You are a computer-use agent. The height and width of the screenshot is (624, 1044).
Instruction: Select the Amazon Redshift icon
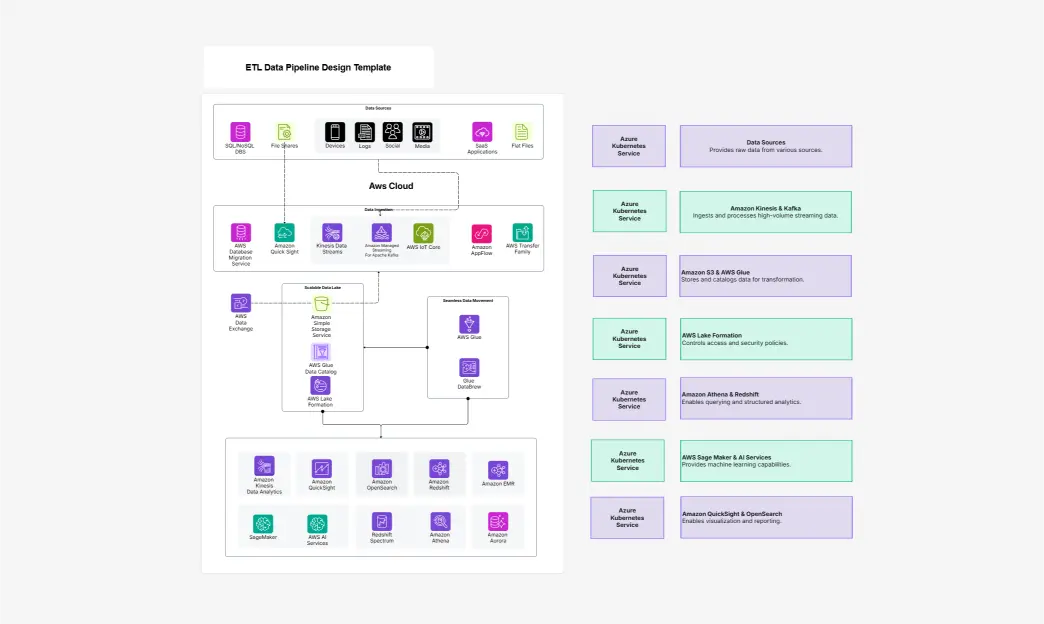(x=439, y=468)
